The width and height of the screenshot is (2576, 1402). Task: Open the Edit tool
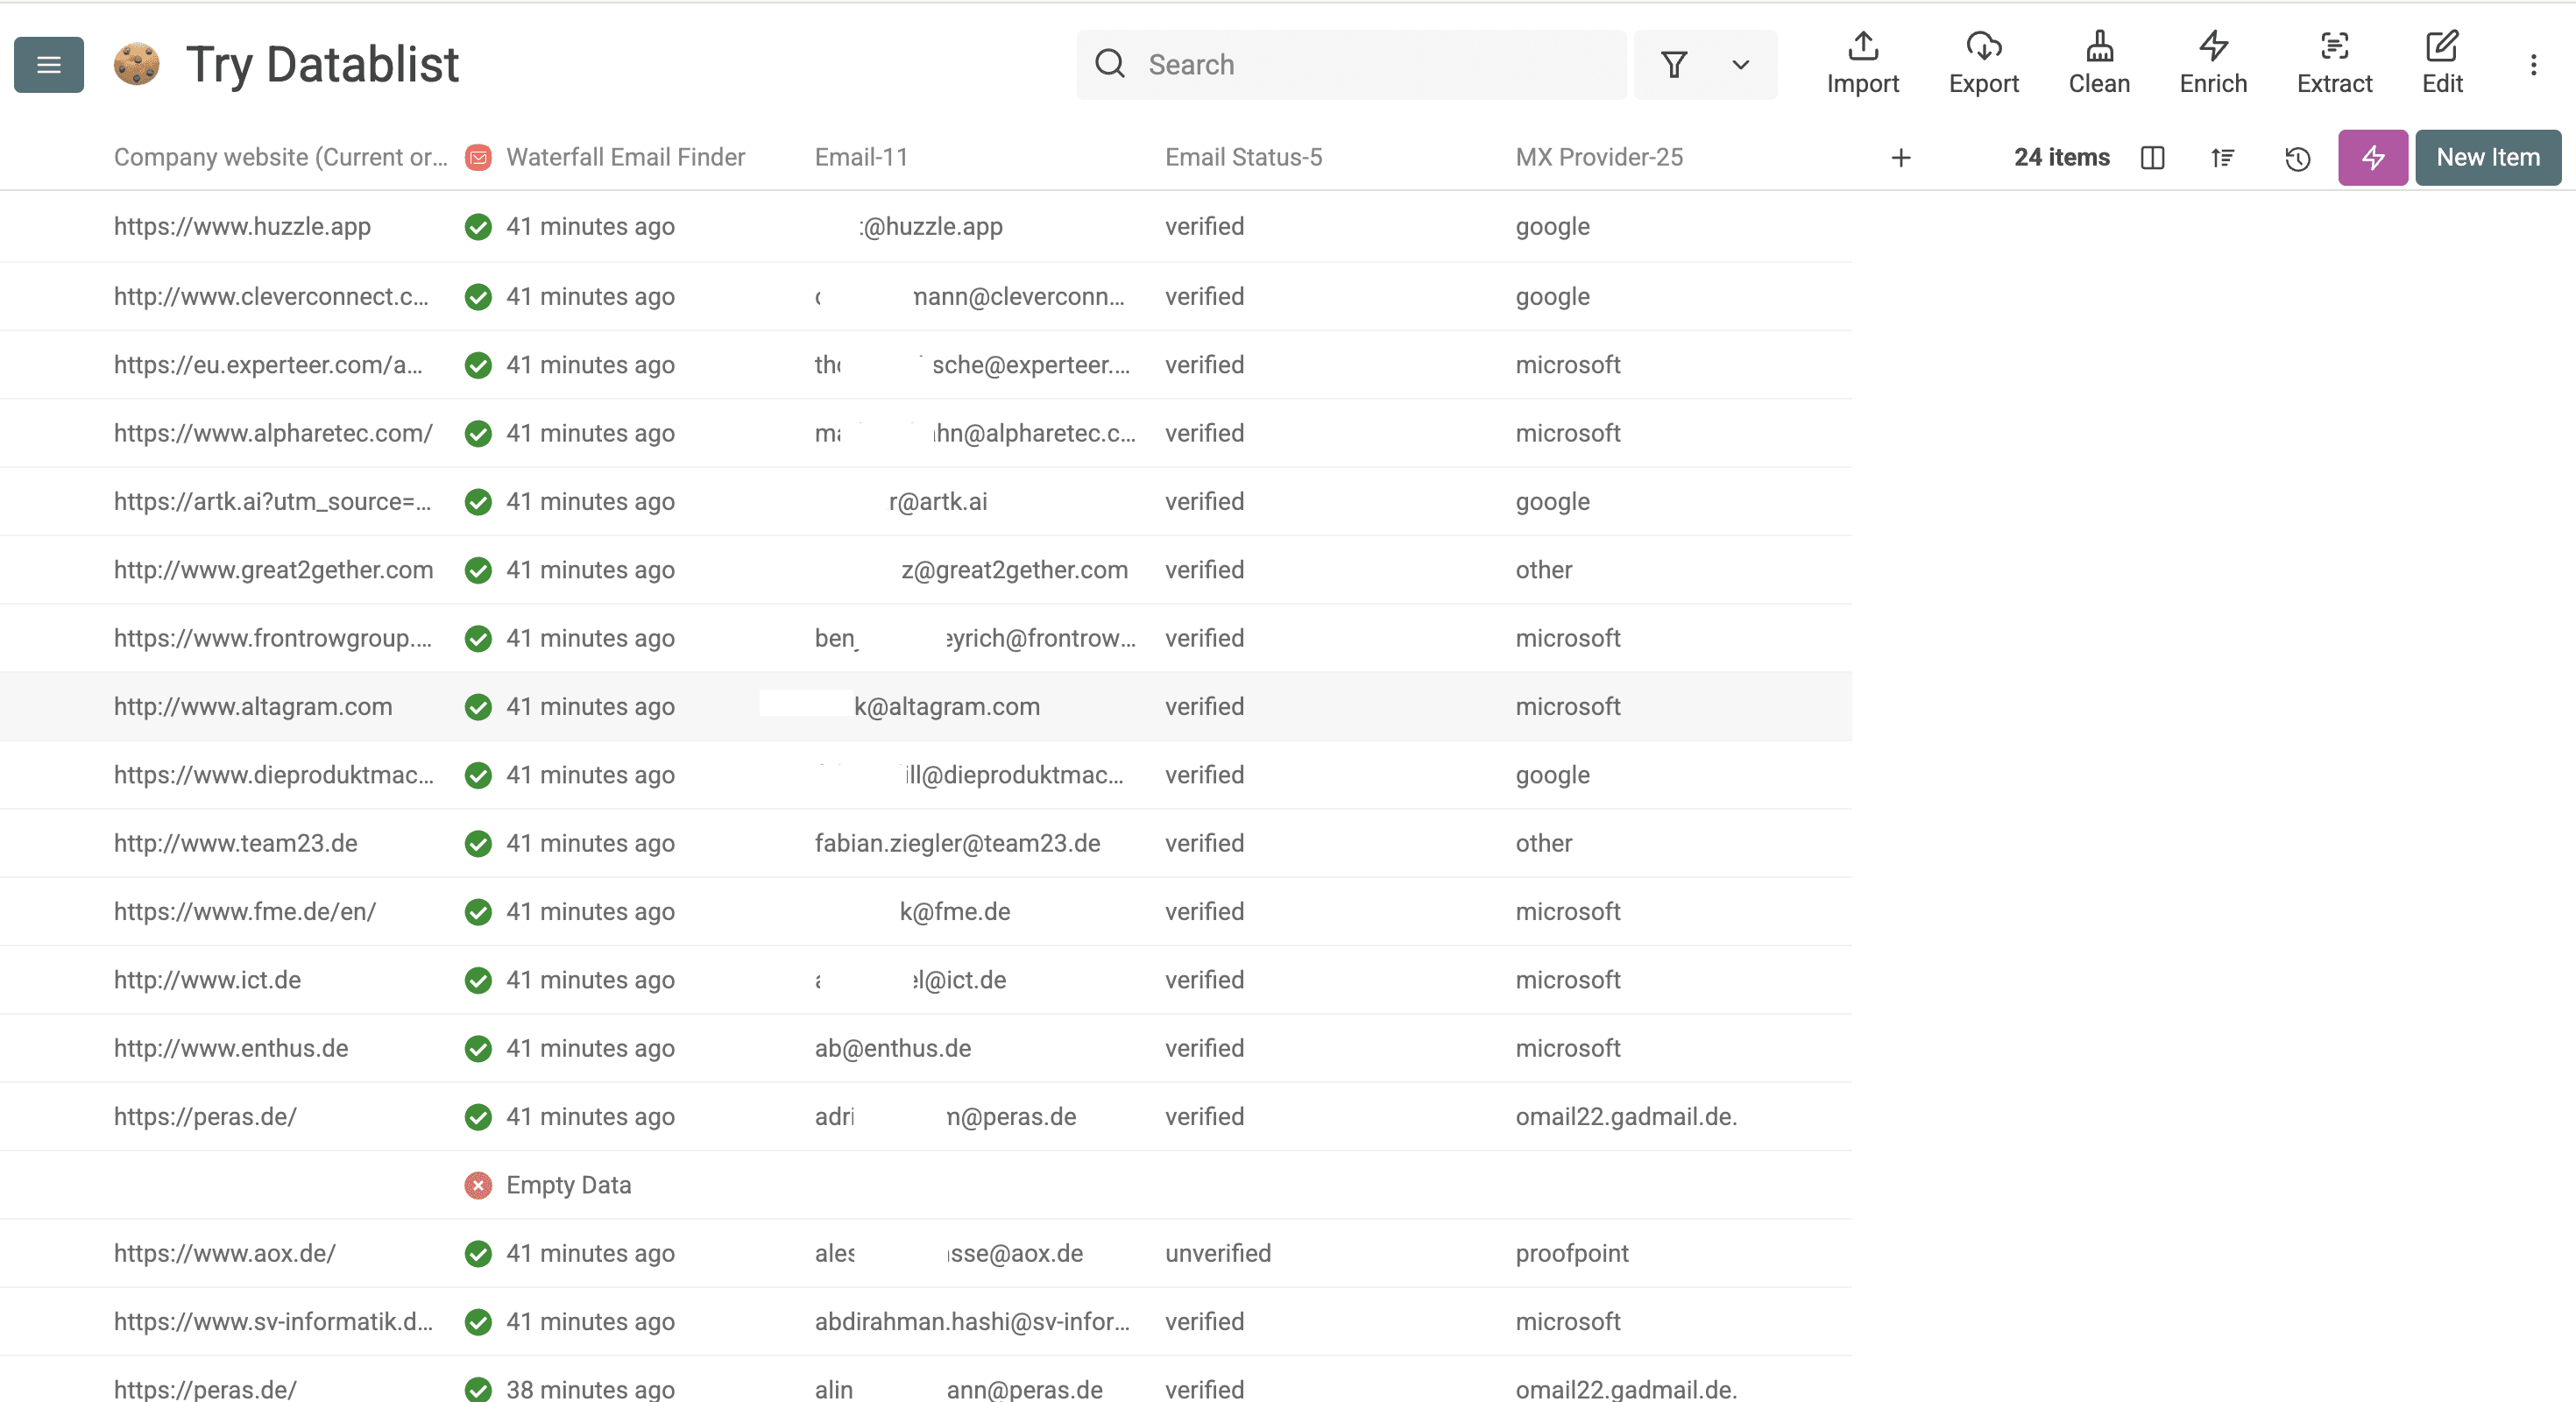tap(2442, 63)
